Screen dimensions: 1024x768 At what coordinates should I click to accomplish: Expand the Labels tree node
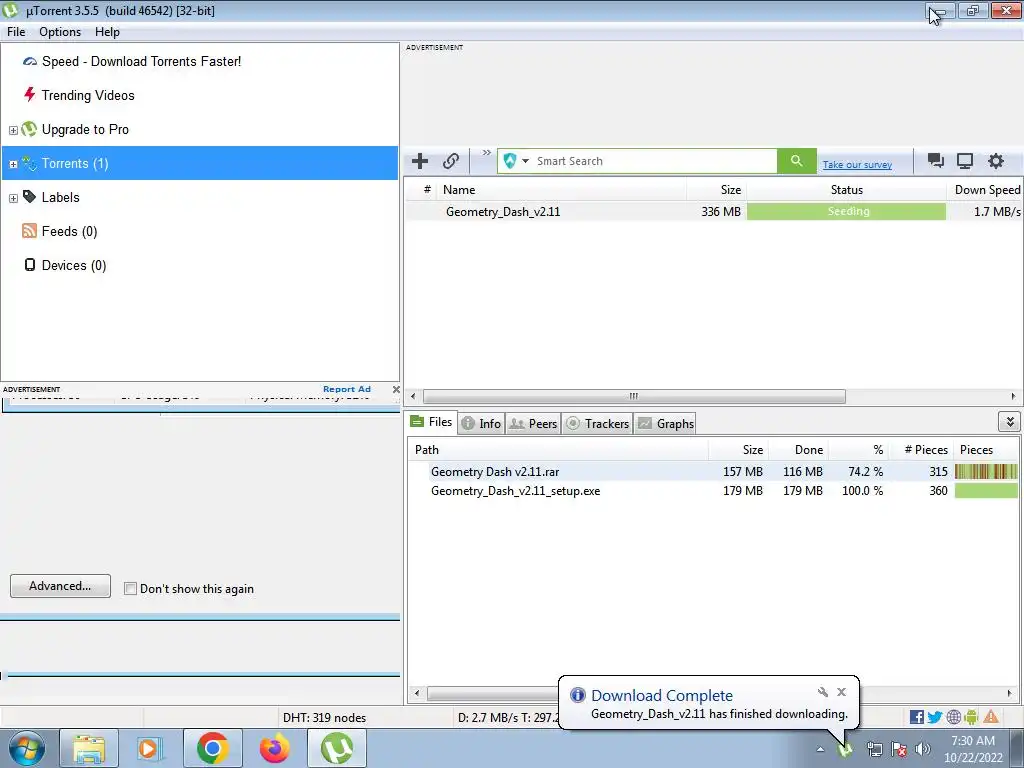pos(13,198)
